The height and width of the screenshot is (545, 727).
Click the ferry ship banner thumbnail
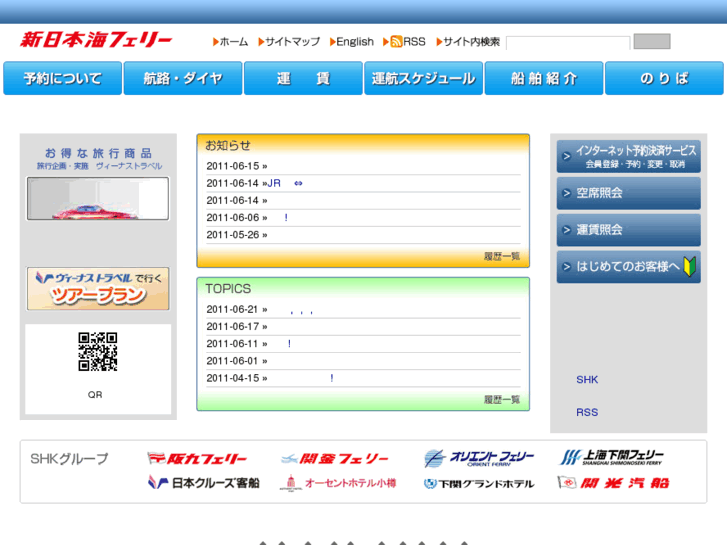click(x=98, y=199)
